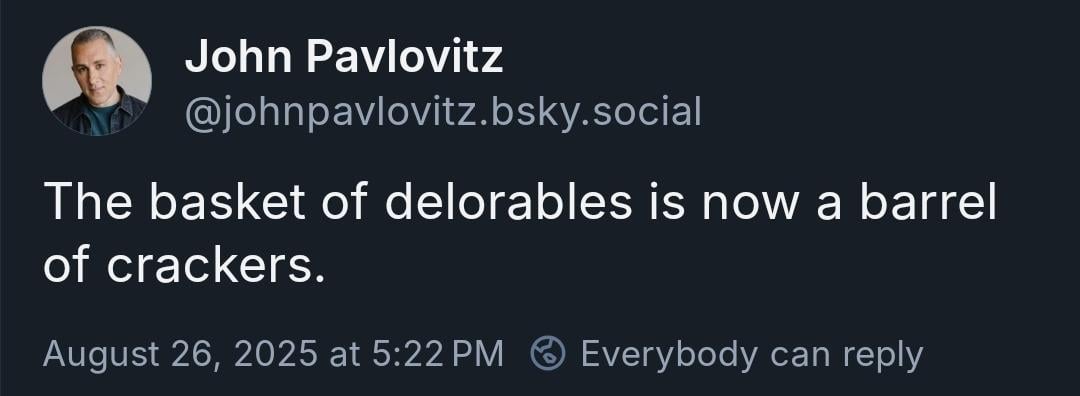Click the word basket in the post
The height and width of the screenshot is (396, 1080).
[x=227, y=202]
